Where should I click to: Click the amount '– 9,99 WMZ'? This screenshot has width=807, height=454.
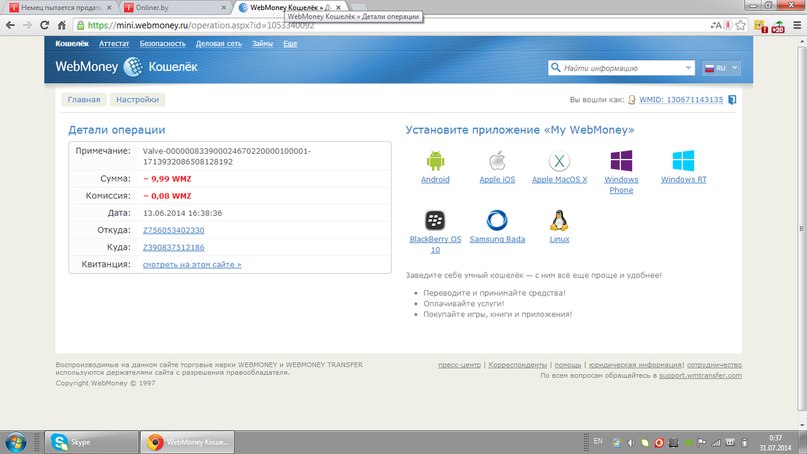tap(167, 179)
